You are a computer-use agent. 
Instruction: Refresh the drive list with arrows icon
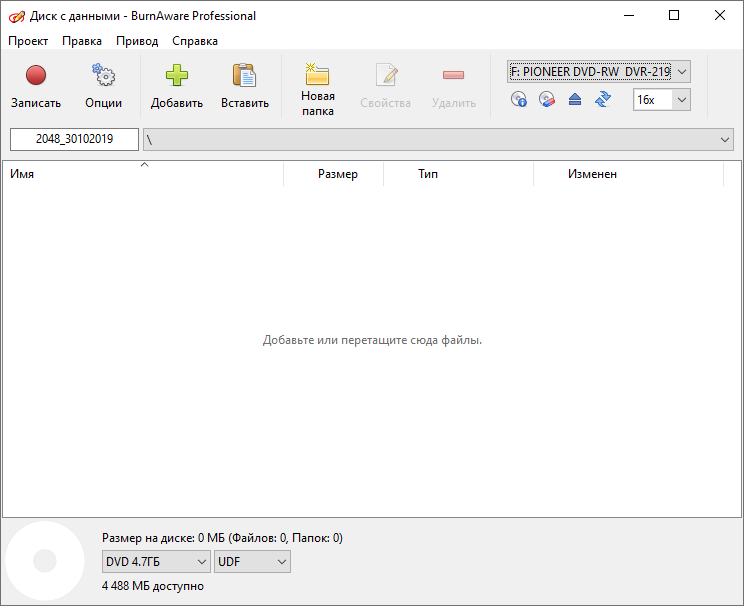(603, 100)
